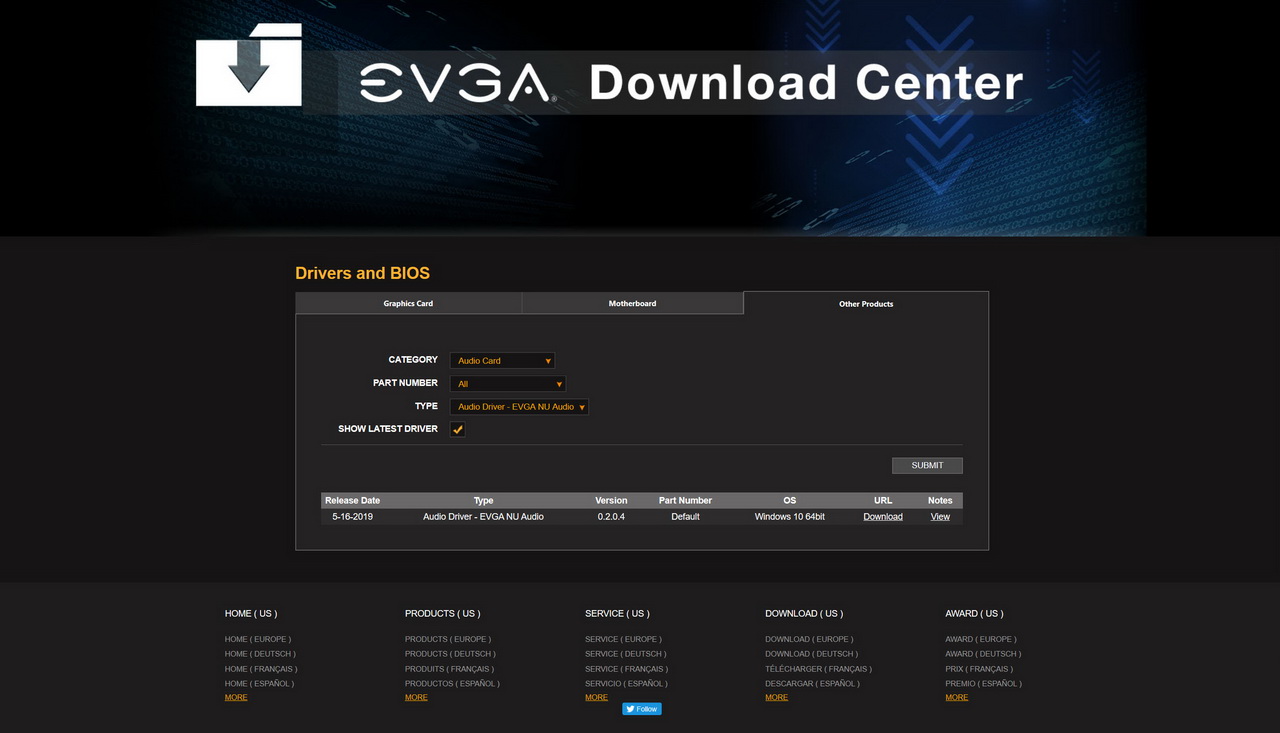Image resolution: width=1280 pixels, height=733 pixels.
Task: Click the HOME ( US ) footer link
Action: point(251,613)
